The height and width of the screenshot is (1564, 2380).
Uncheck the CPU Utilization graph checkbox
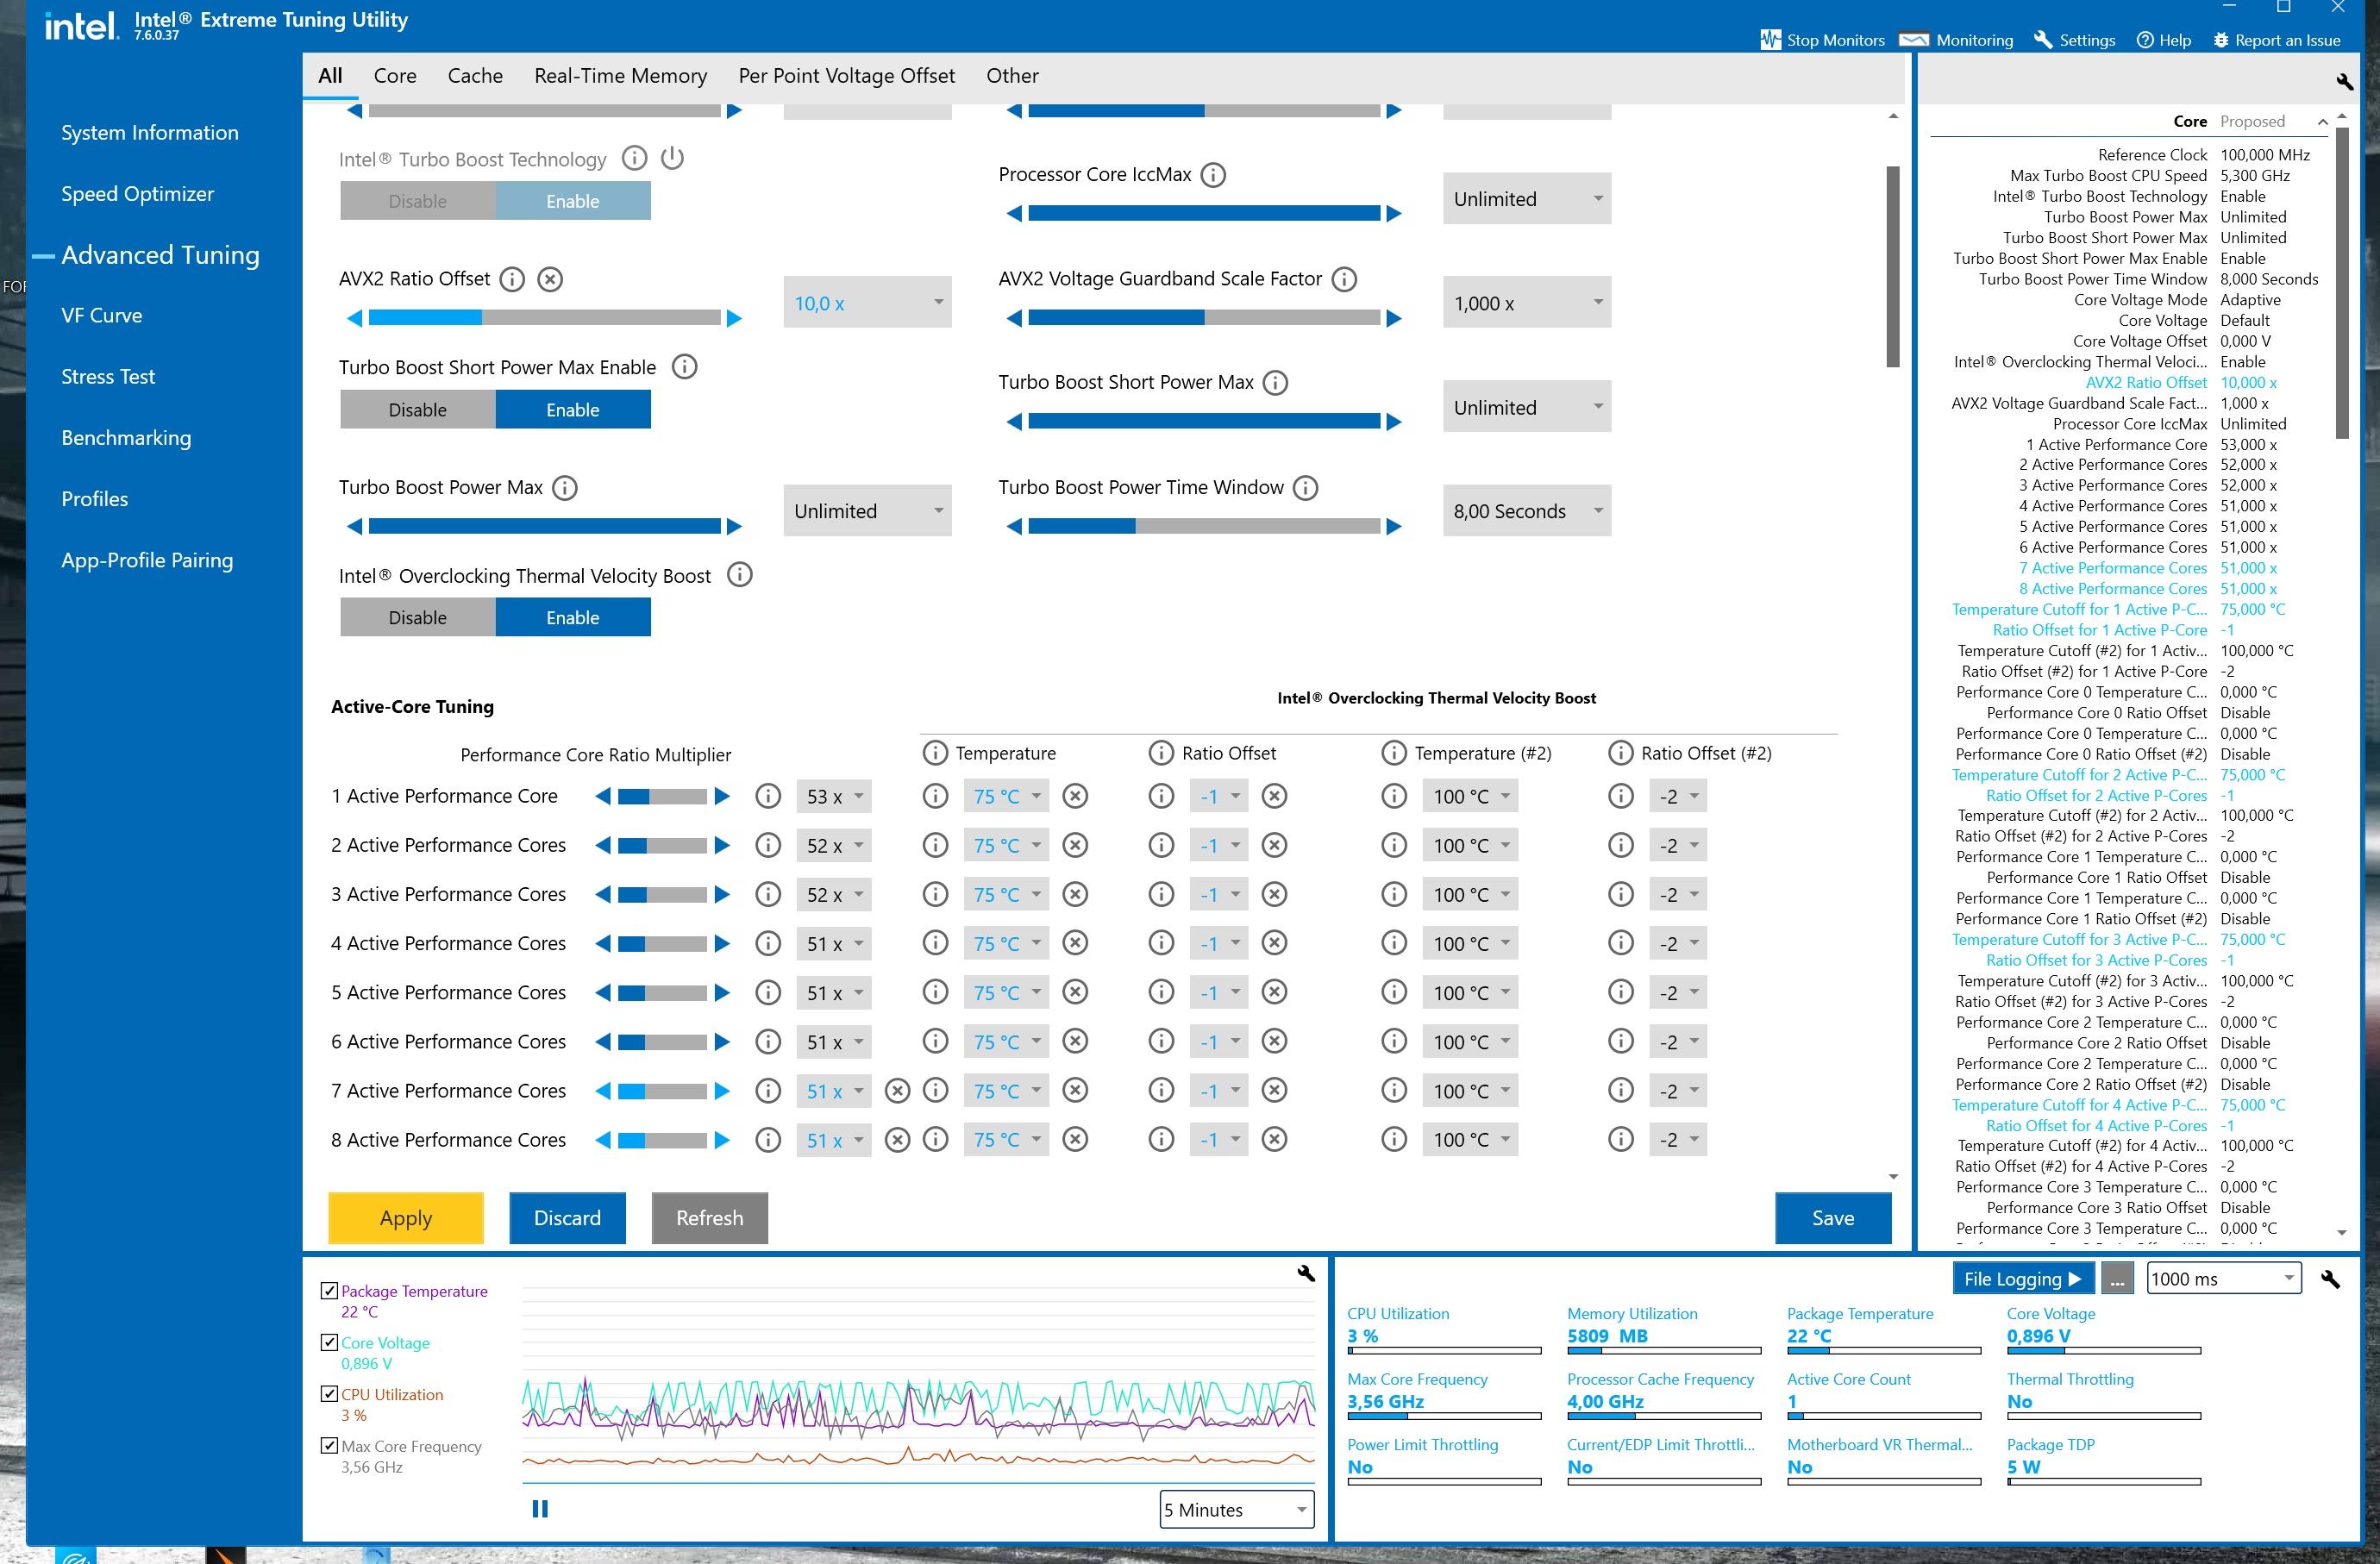click(329, 1394)
